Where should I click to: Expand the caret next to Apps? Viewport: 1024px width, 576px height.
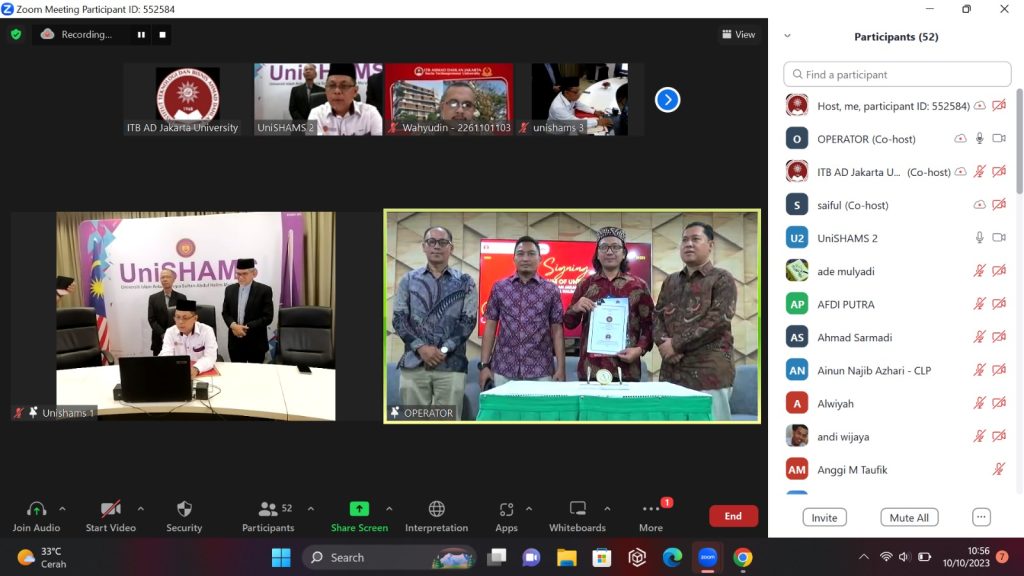tap(529, 509)
